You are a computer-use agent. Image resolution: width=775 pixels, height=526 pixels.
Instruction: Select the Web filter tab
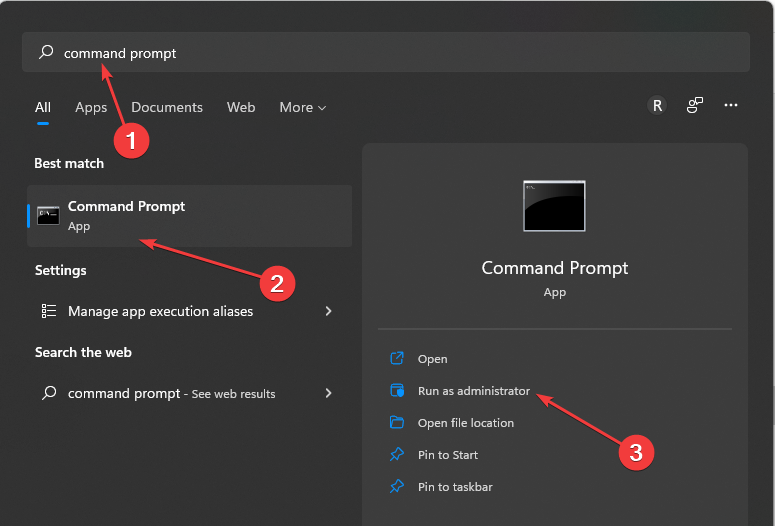[x=241, y=107]
